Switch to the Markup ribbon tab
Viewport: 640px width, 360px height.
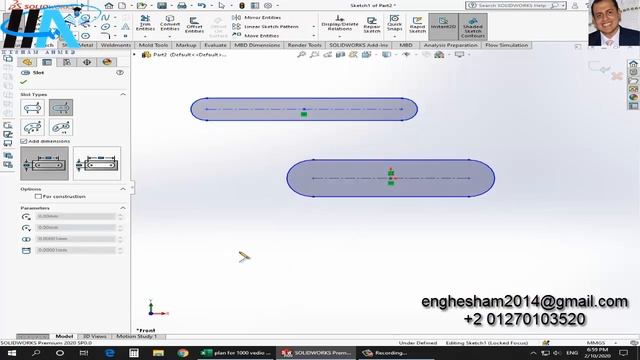[186, 45]
